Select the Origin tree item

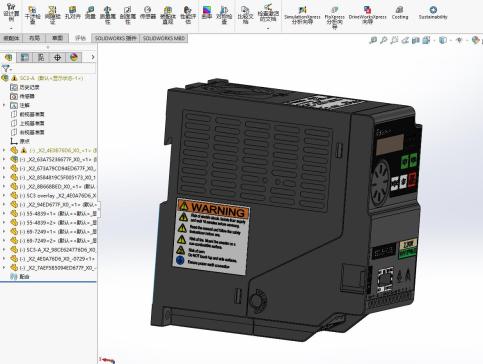[x=24, y=141]
